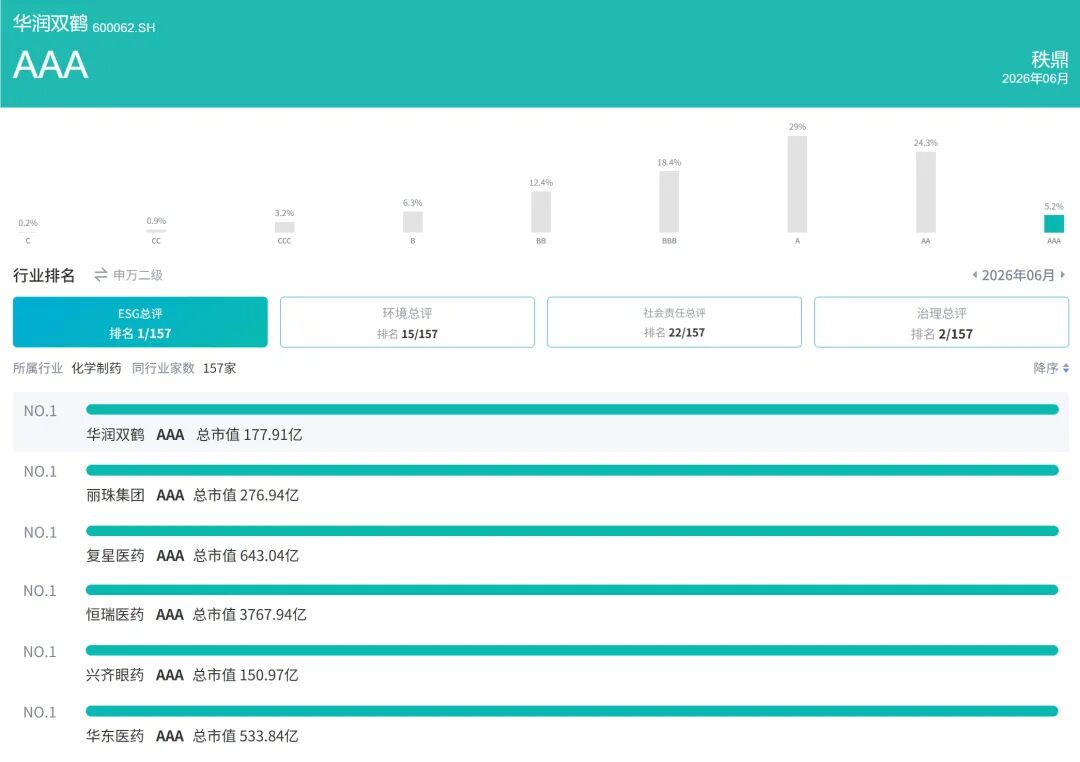Image resolution: width=1080 pixels, height=762 pixels.
Task: Click the stock code 600062.SH
Action: click(x=124, y=28)
